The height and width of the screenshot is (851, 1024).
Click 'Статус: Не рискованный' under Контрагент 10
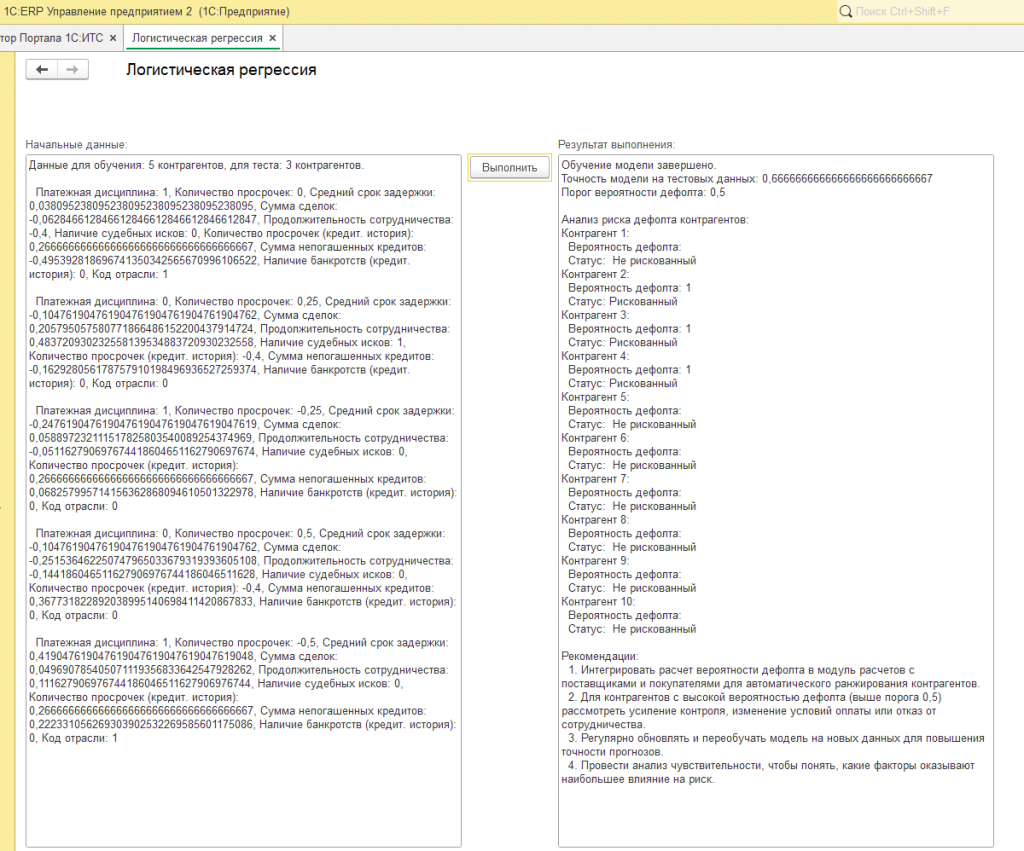click(x=632, y=629)
